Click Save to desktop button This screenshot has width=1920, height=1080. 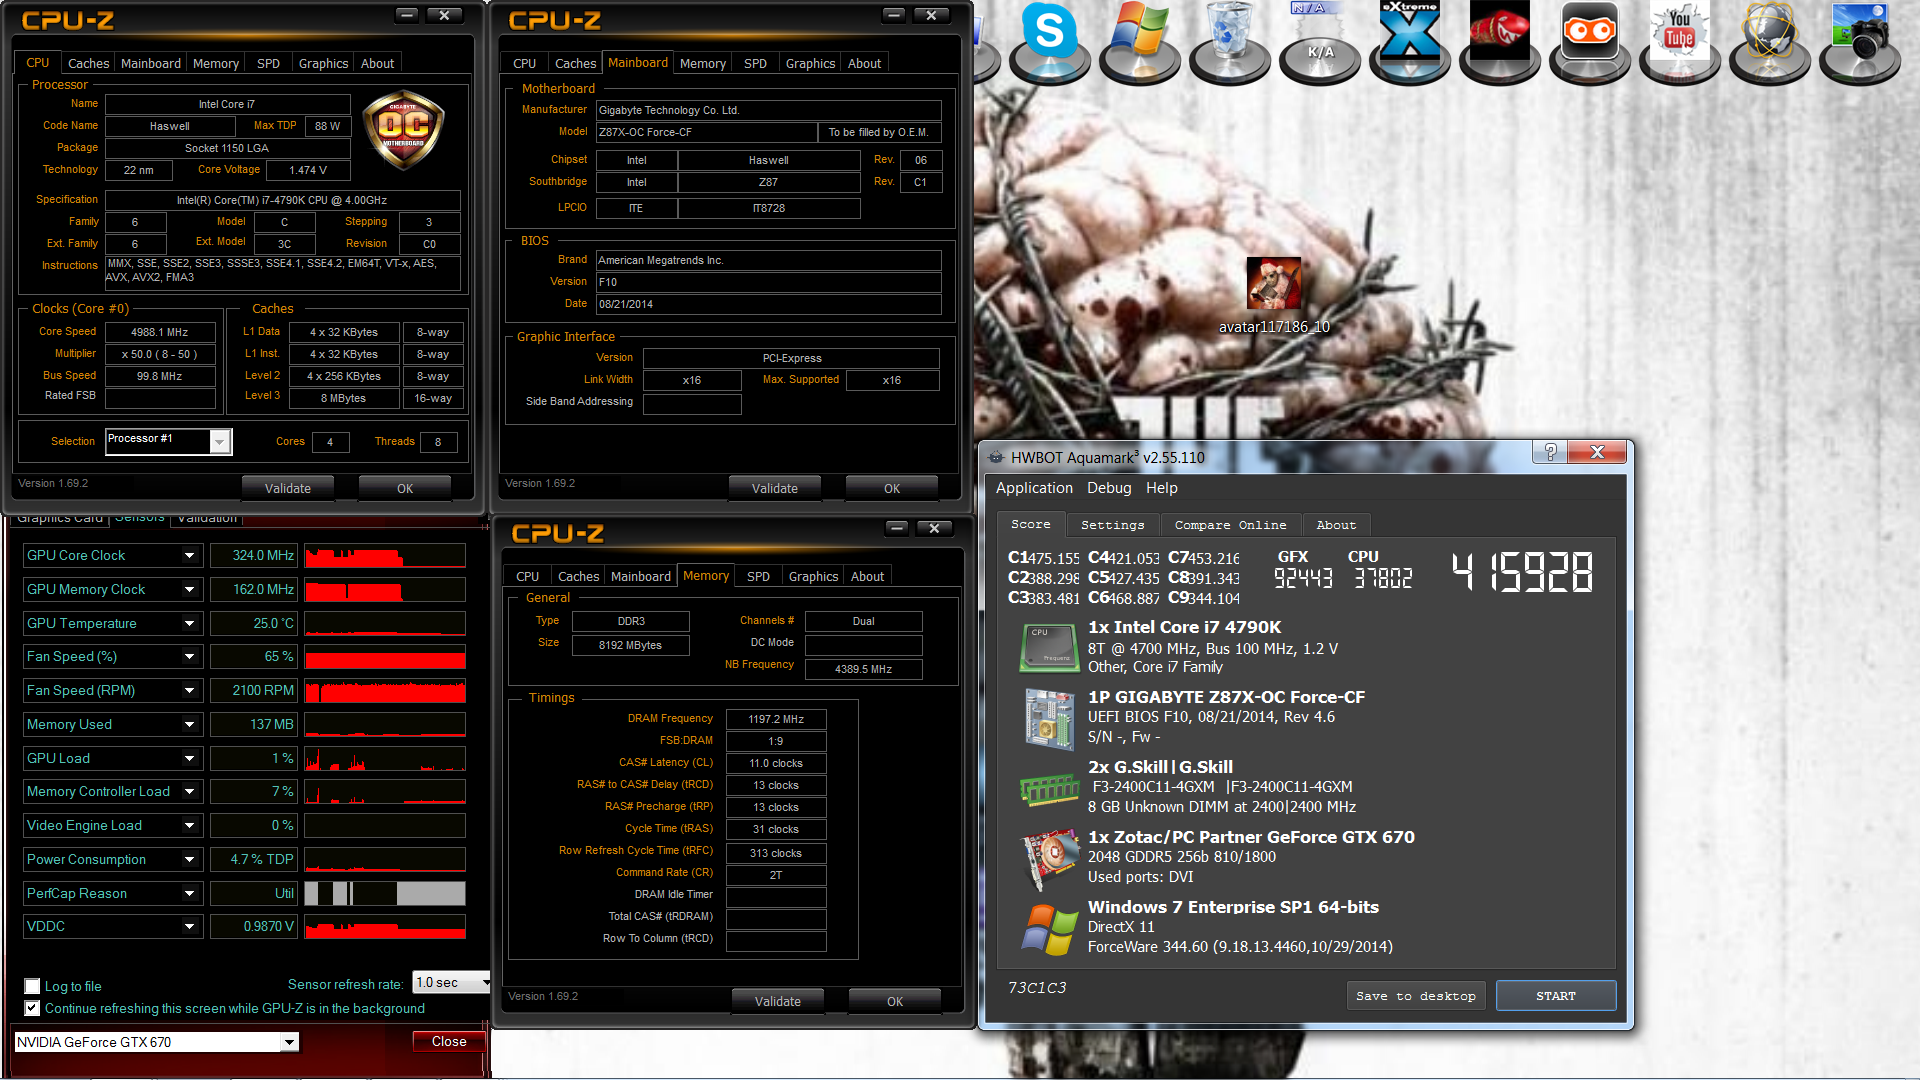pyautogui.click(x=1415, y=996)
